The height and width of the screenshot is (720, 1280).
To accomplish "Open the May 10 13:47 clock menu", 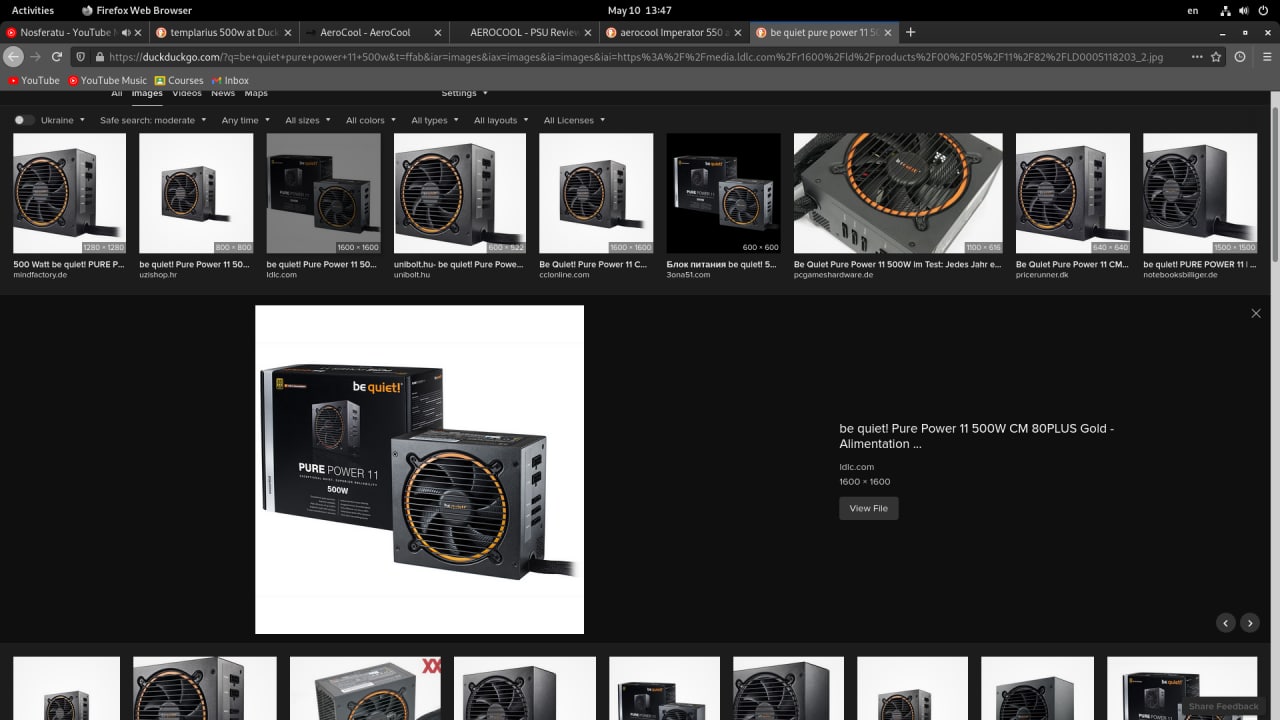I will (640, 10).
